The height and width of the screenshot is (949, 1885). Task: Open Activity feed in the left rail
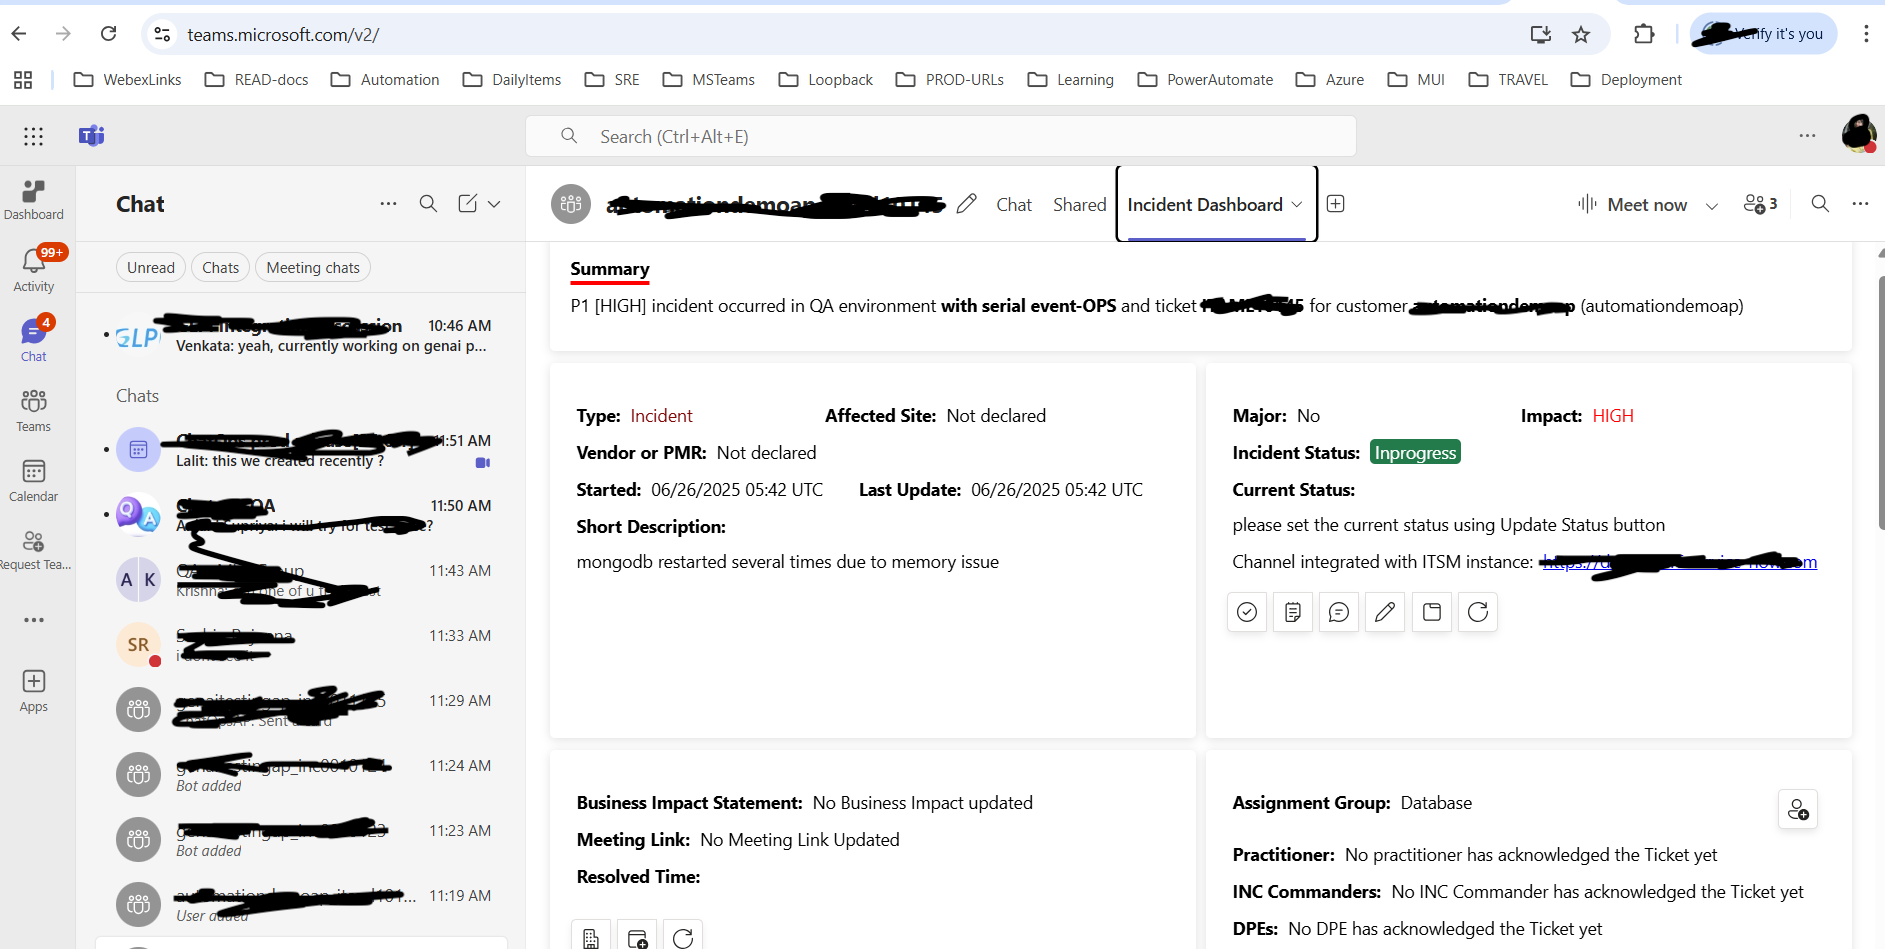tap(33, 265)
